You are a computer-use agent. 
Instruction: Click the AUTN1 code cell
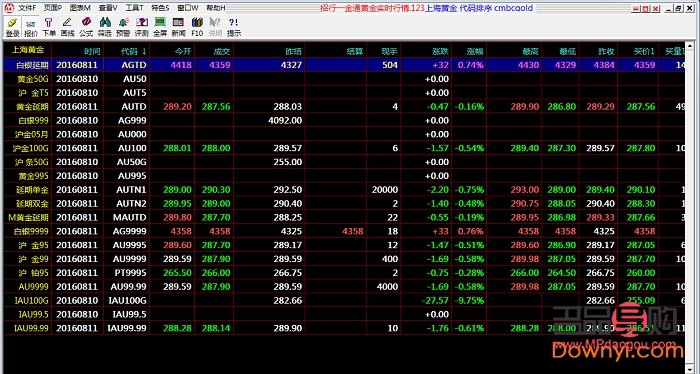tap(132, 190)
